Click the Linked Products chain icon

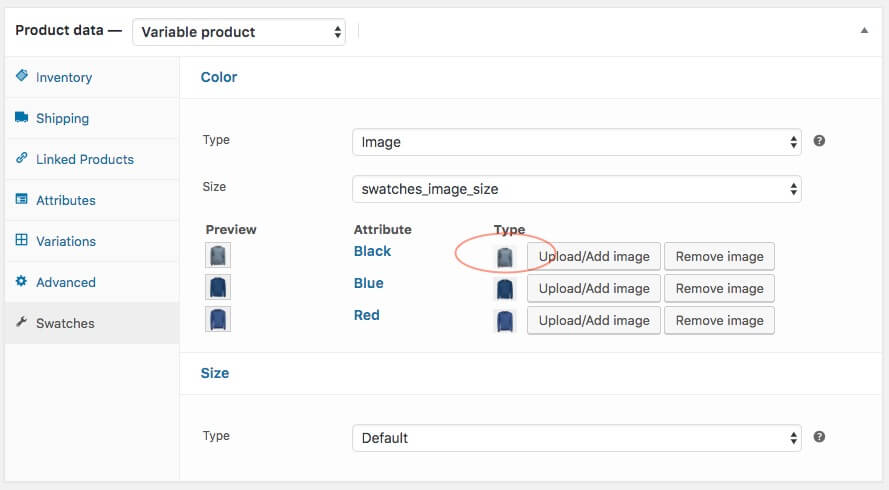point(22,159)
